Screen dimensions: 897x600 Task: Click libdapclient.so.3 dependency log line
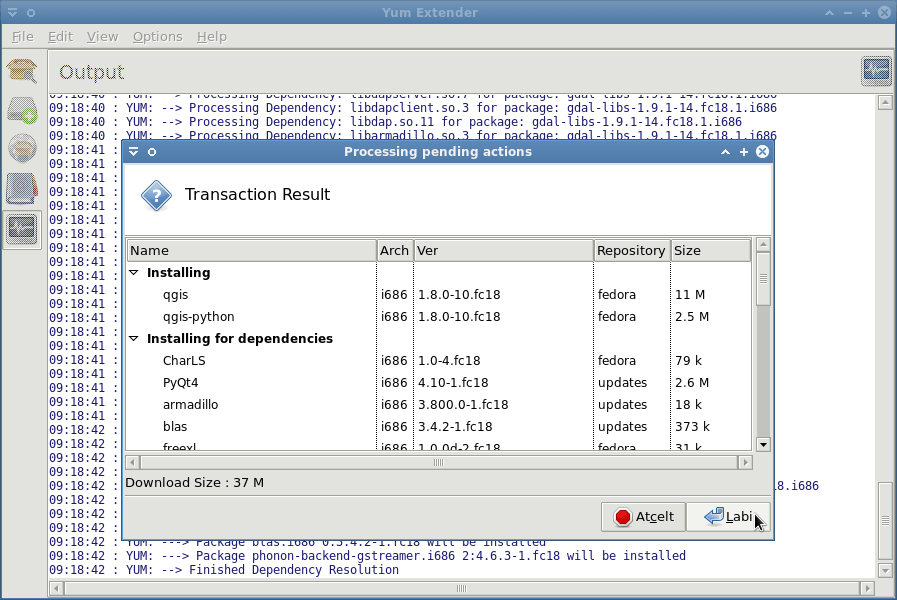pos(412,108)
